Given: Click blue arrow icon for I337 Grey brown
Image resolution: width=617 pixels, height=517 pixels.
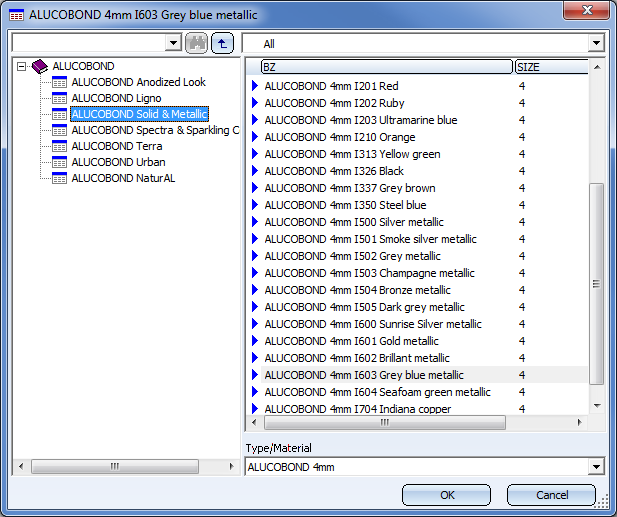Looking at the screenshot, I should [255, 188].
